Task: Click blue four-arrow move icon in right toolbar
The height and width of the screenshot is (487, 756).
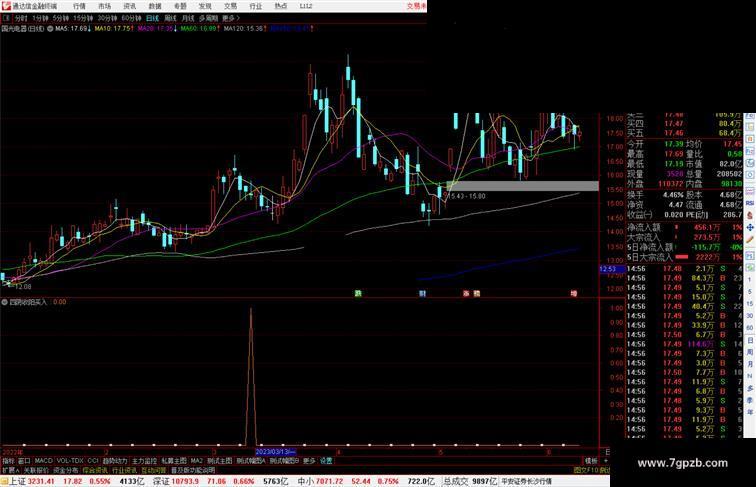Action: click(750, 227)
